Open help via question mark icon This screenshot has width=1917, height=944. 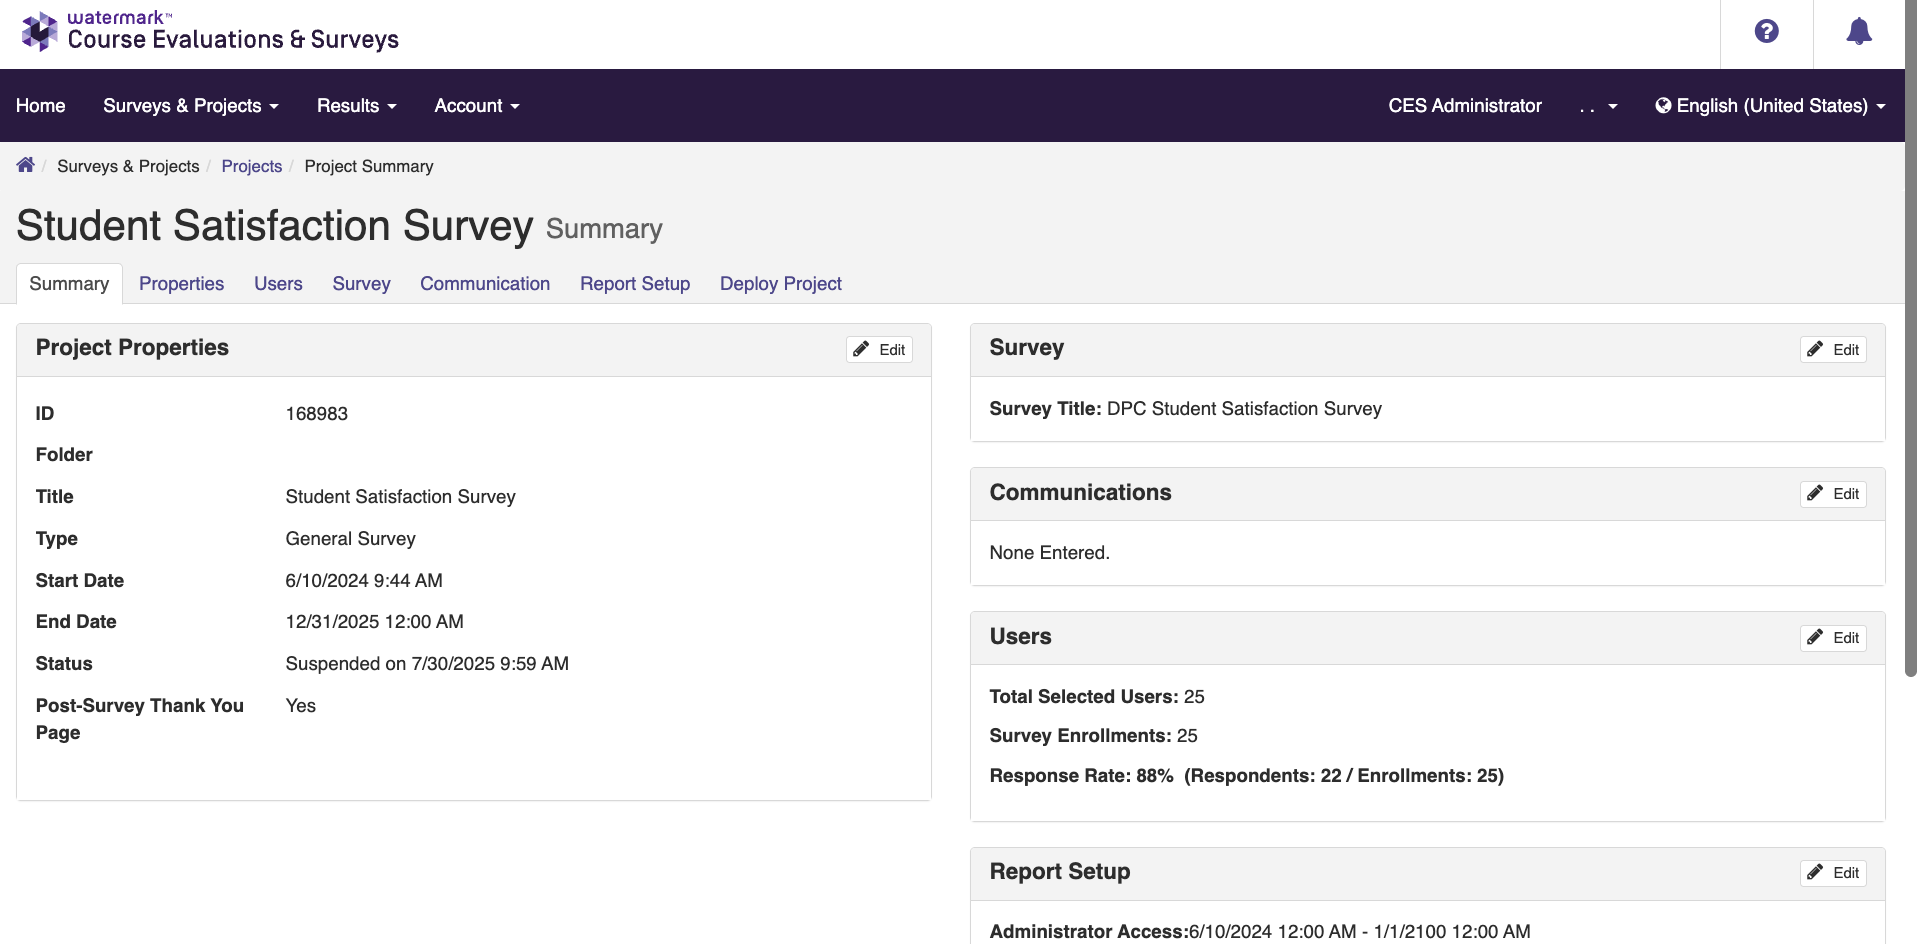tap(1766, 32)
